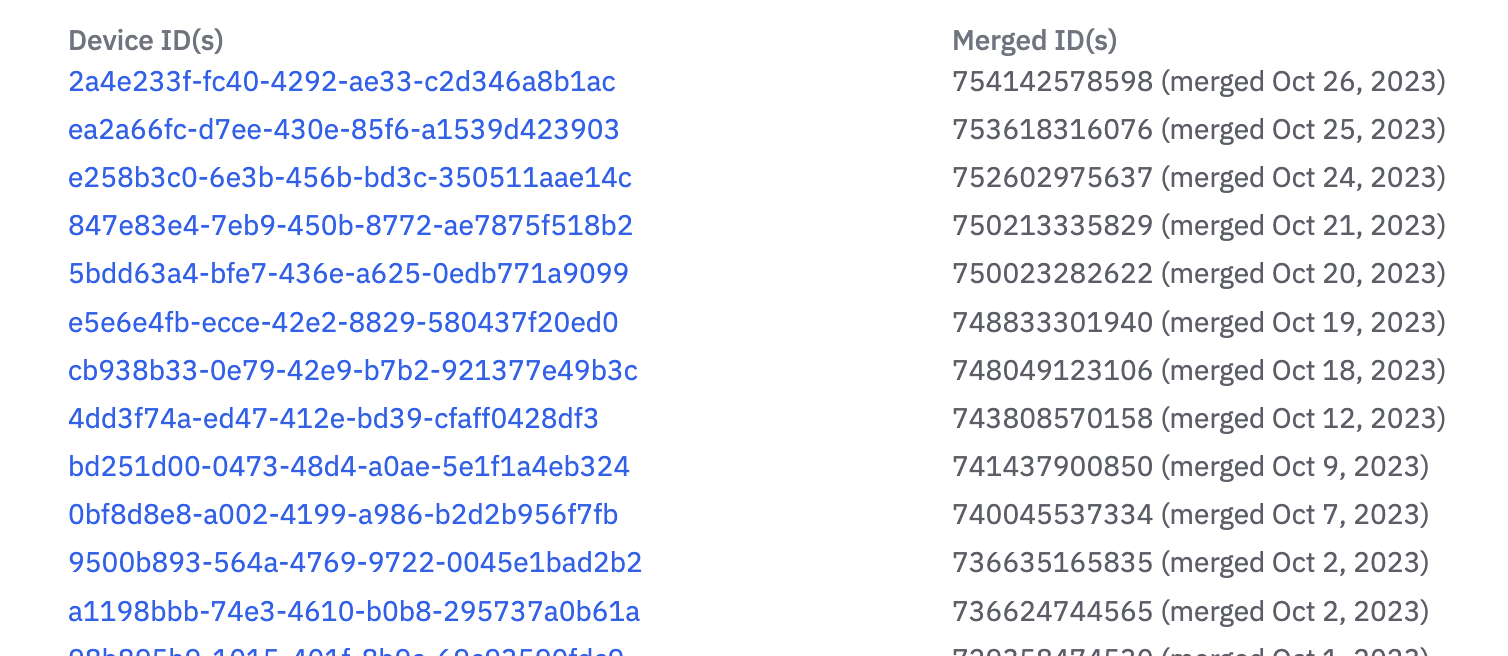Viewport: 1508px width, 656px height.
Task: Open device ID 847e83e4-7eb9-450b-8772-ae7875f518b2
Action: (351, 226)
